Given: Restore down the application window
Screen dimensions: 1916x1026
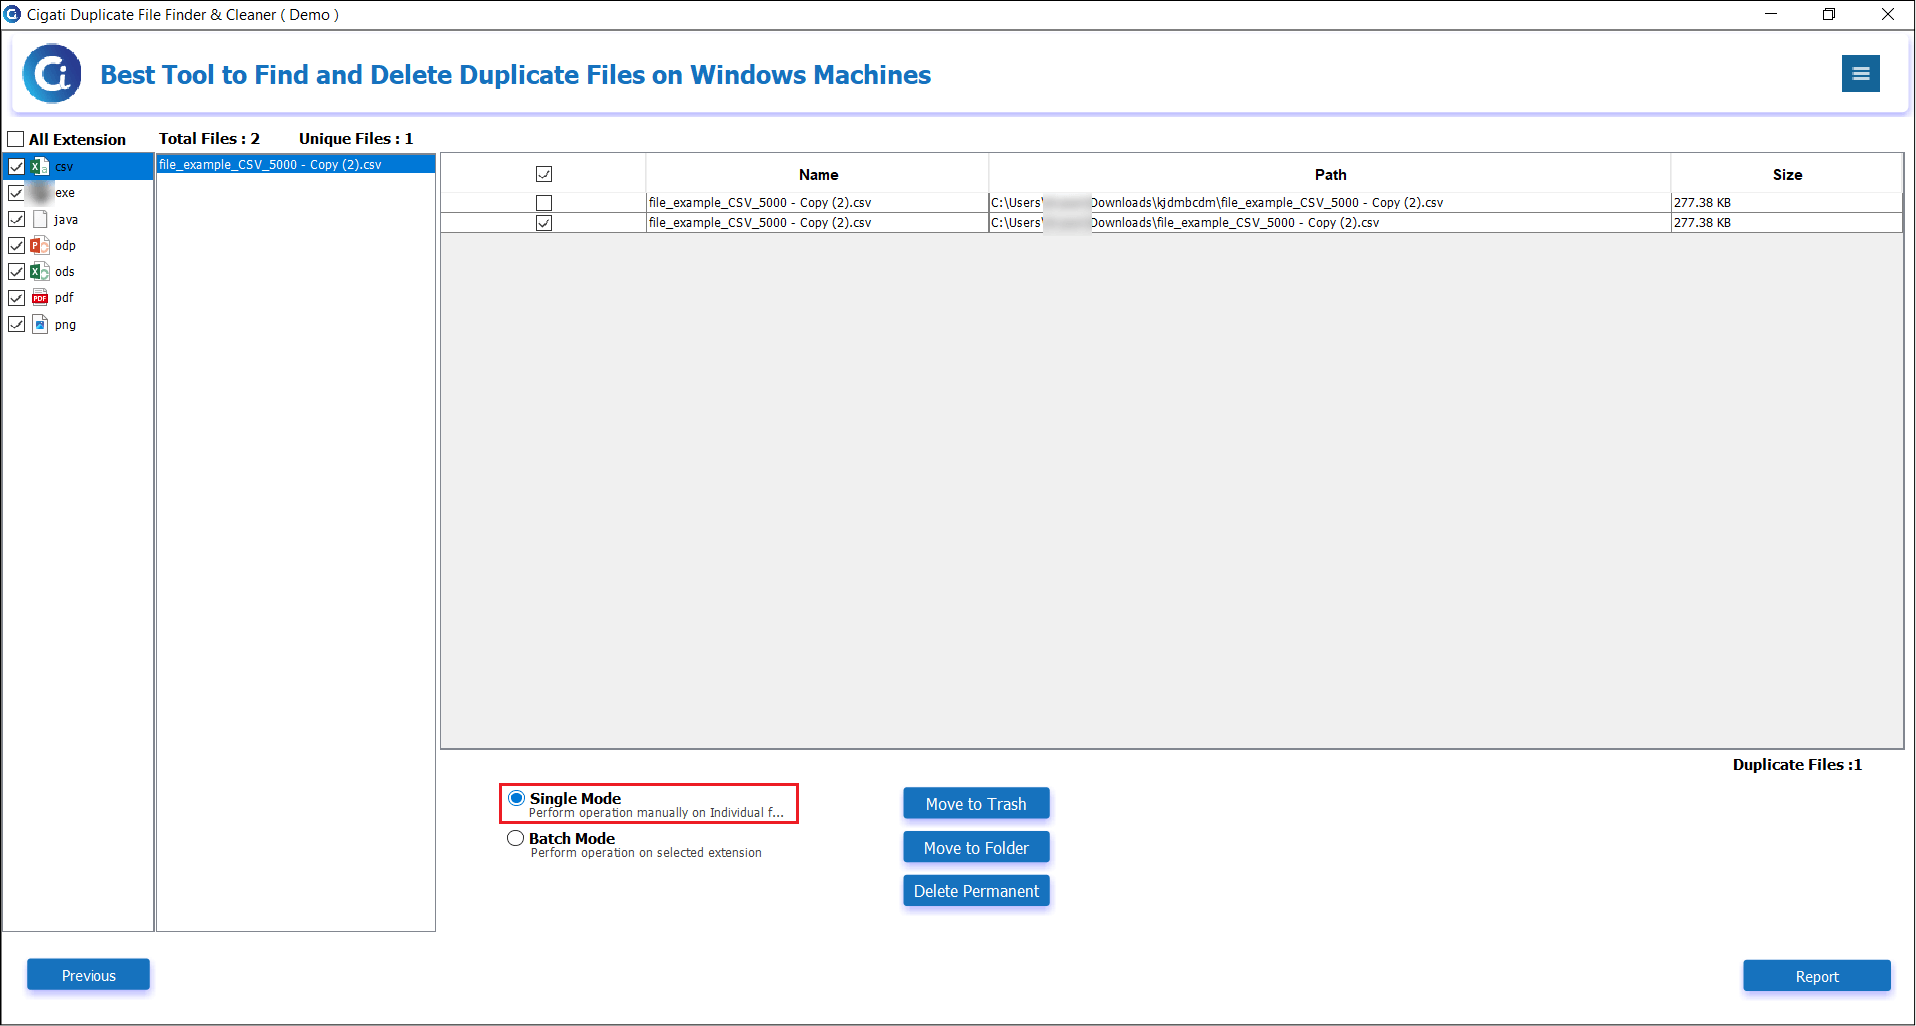Looking at the screenshot, I should click(x=1829, y=14).
